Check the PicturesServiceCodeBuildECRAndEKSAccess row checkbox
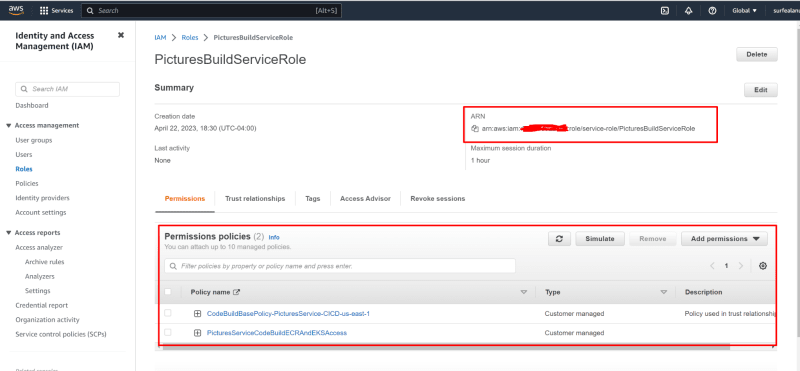Screen dimensions: 800x371 (x=168, y=332)
